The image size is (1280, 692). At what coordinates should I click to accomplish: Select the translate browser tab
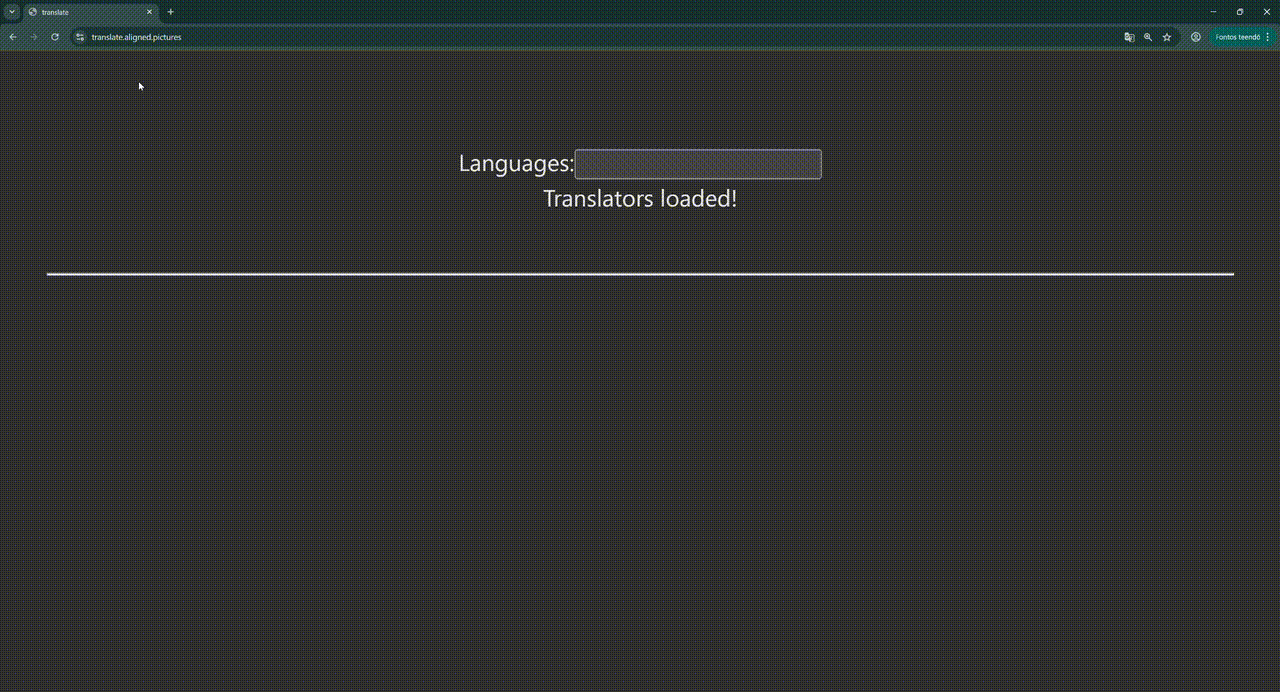(85, 12)
